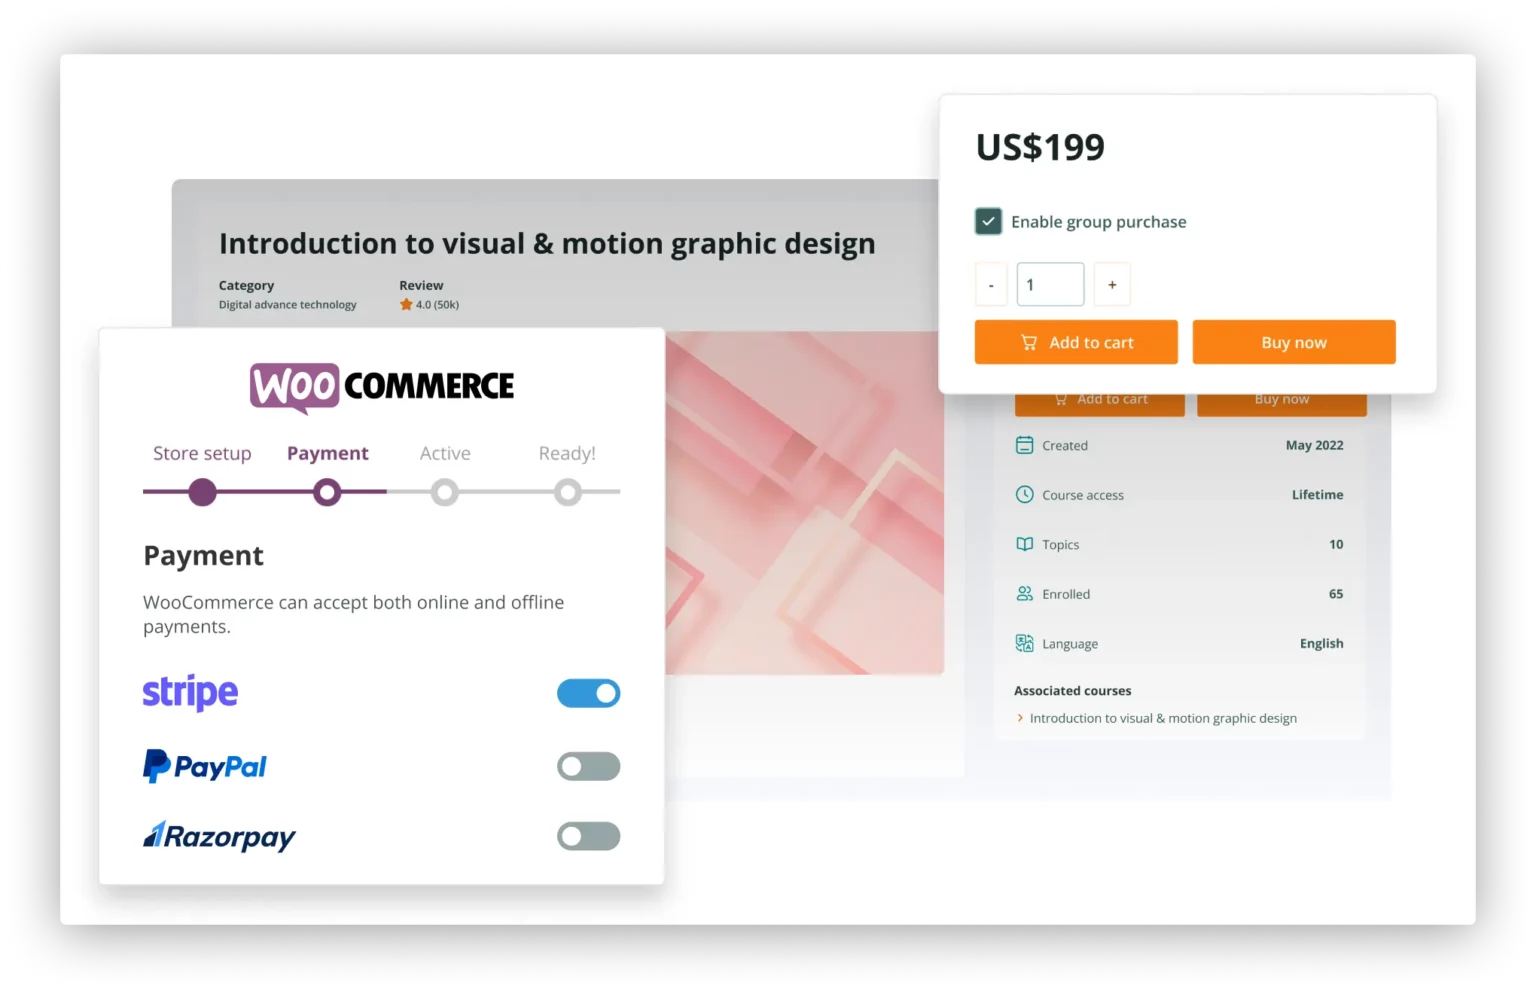Click the Active progress dot
The image size is (1536, 991).
click(x=445, y=492)
